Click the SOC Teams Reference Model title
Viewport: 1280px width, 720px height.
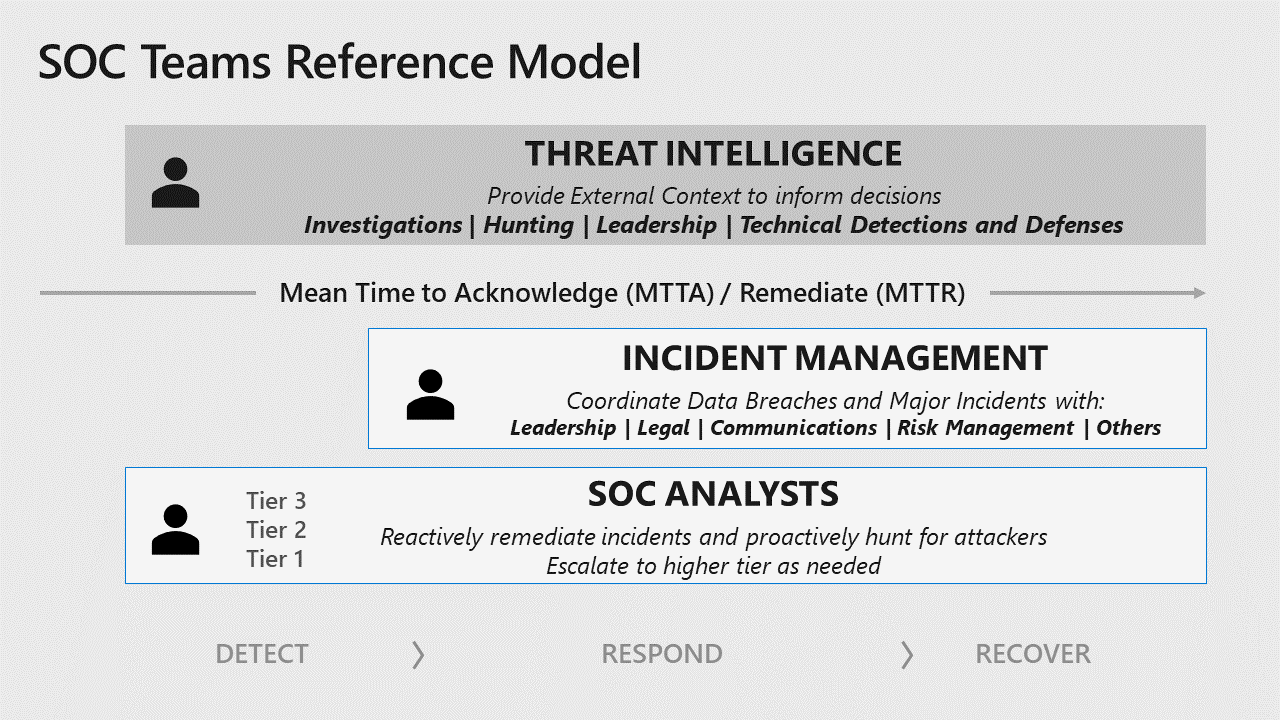[x=340, y=62]
